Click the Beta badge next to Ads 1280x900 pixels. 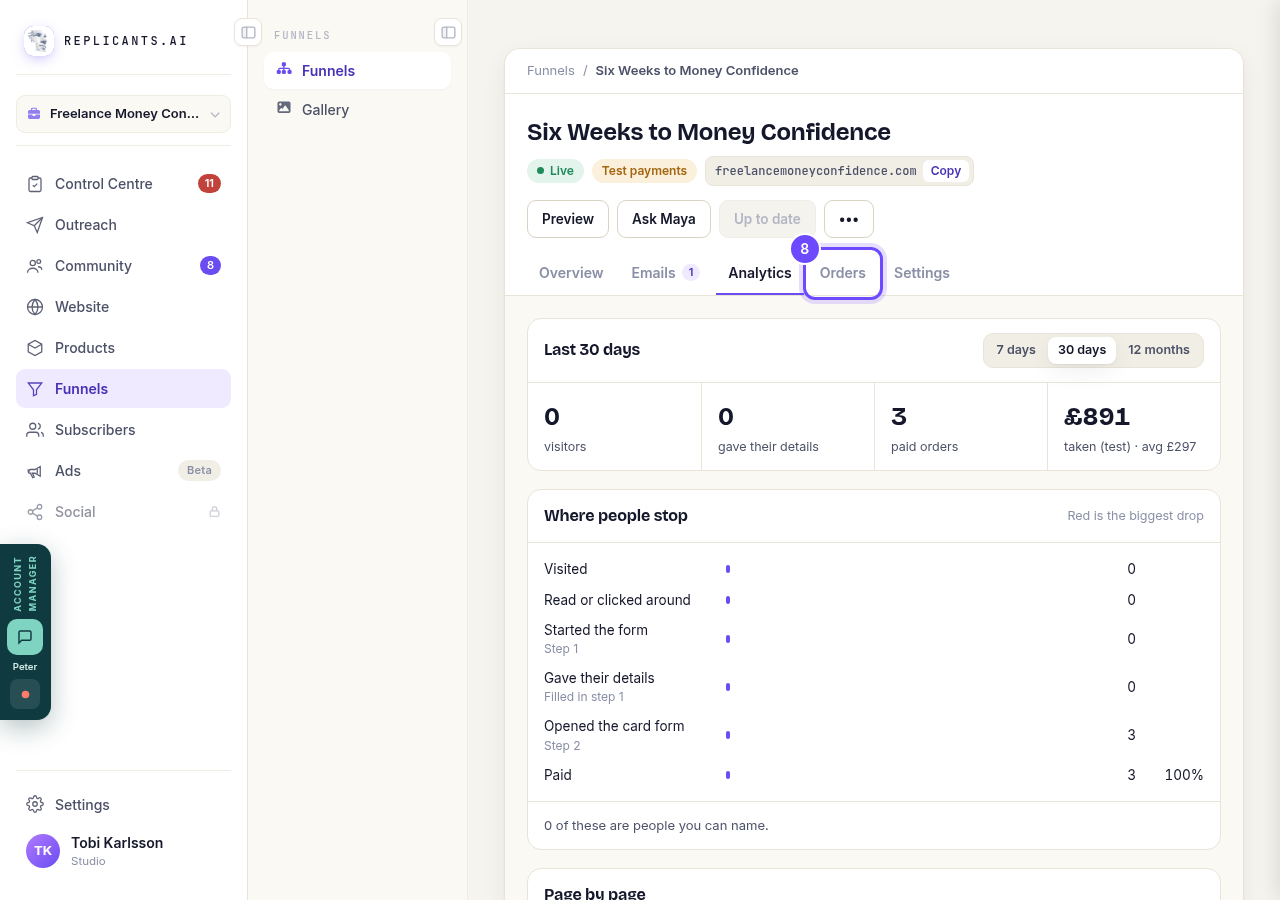[199, 471]
